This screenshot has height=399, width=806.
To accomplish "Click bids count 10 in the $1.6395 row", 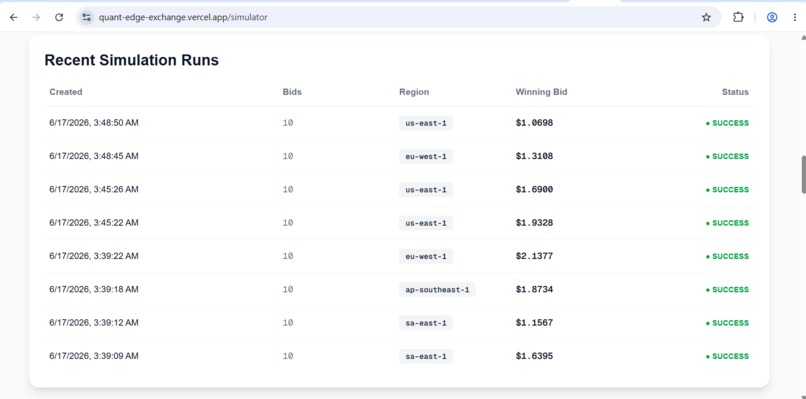I will 288,356.
